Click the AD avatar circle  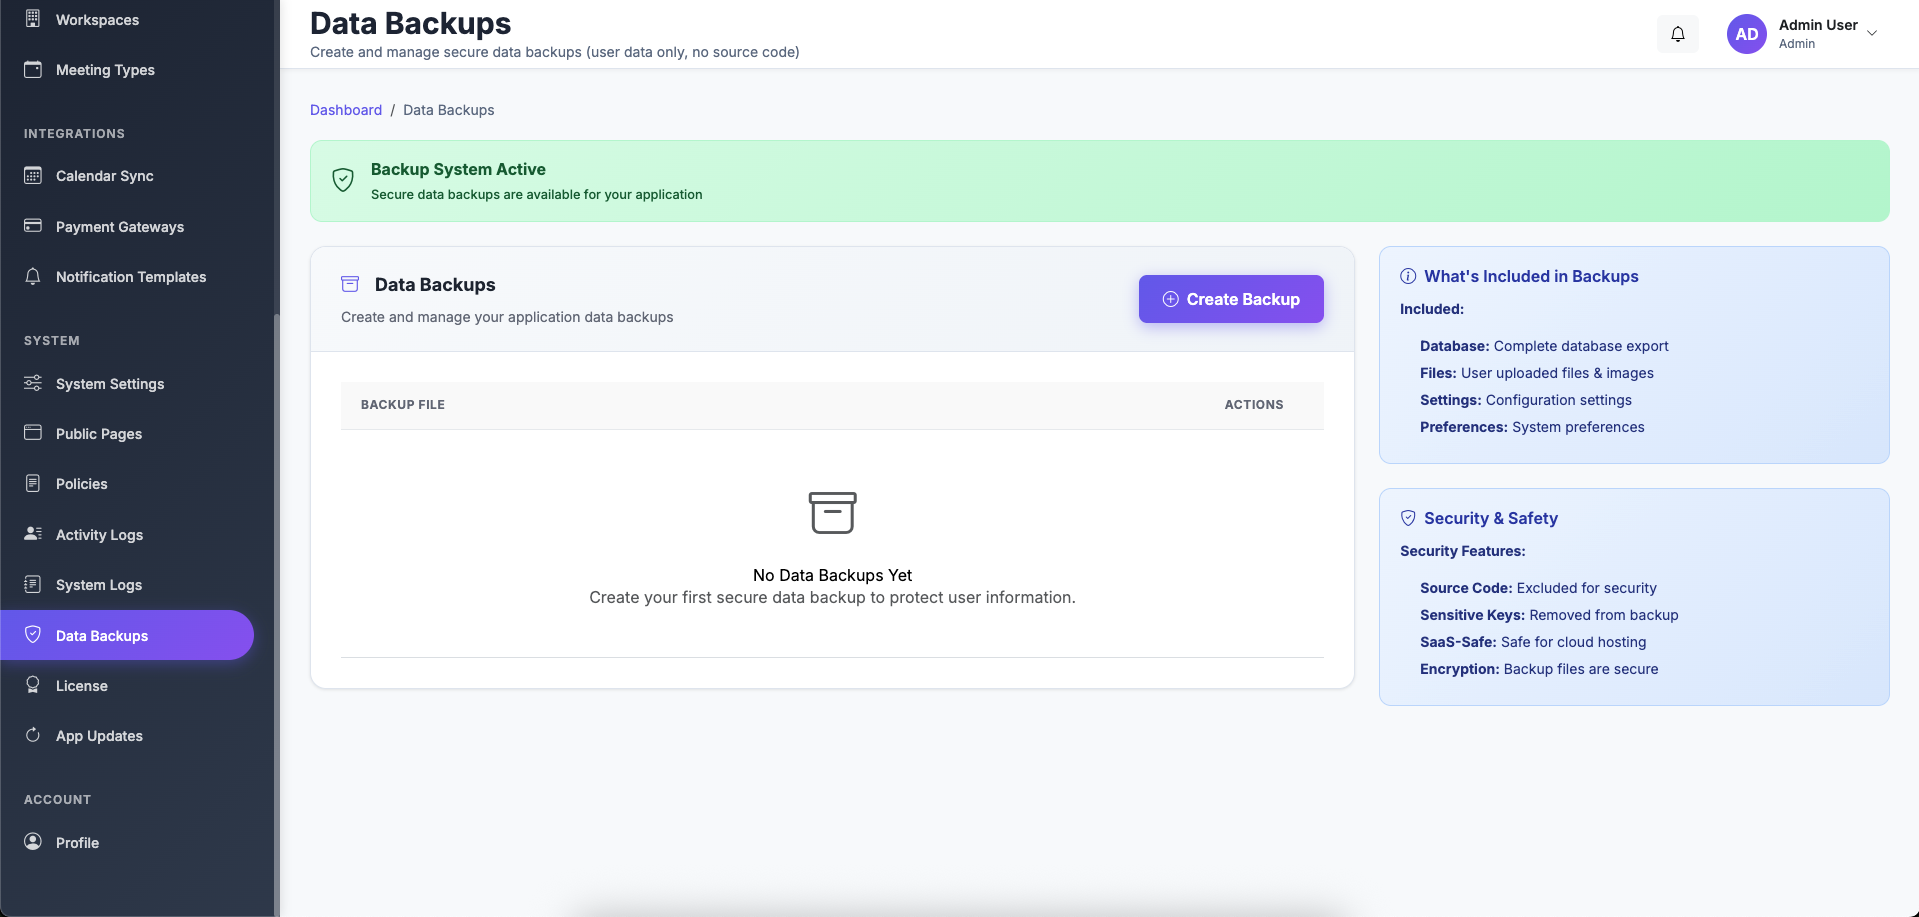(x=1746, y=33)
